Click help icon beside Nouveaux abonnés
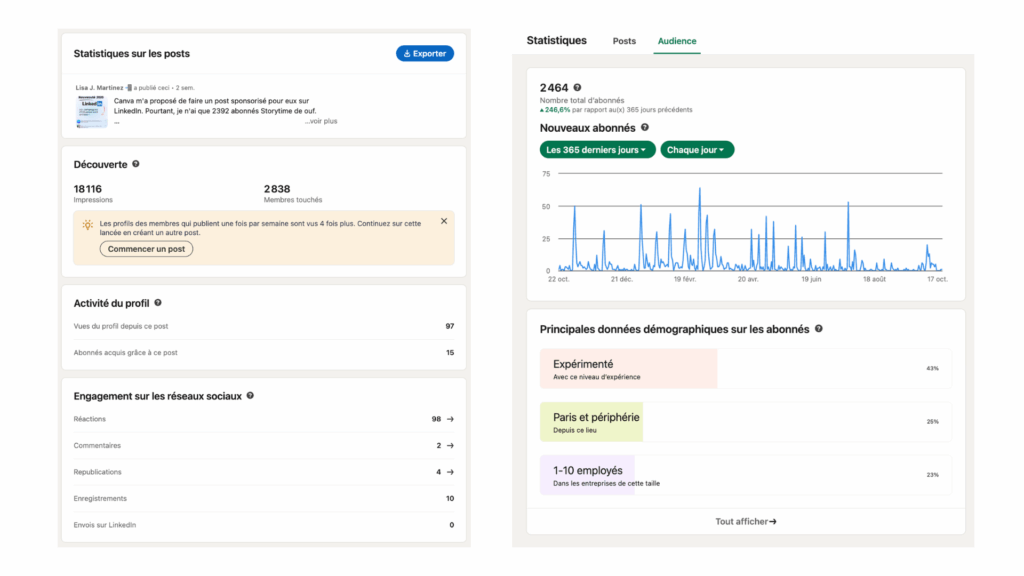The height and width of the screenshot is (576, 1024). point(645,128)
